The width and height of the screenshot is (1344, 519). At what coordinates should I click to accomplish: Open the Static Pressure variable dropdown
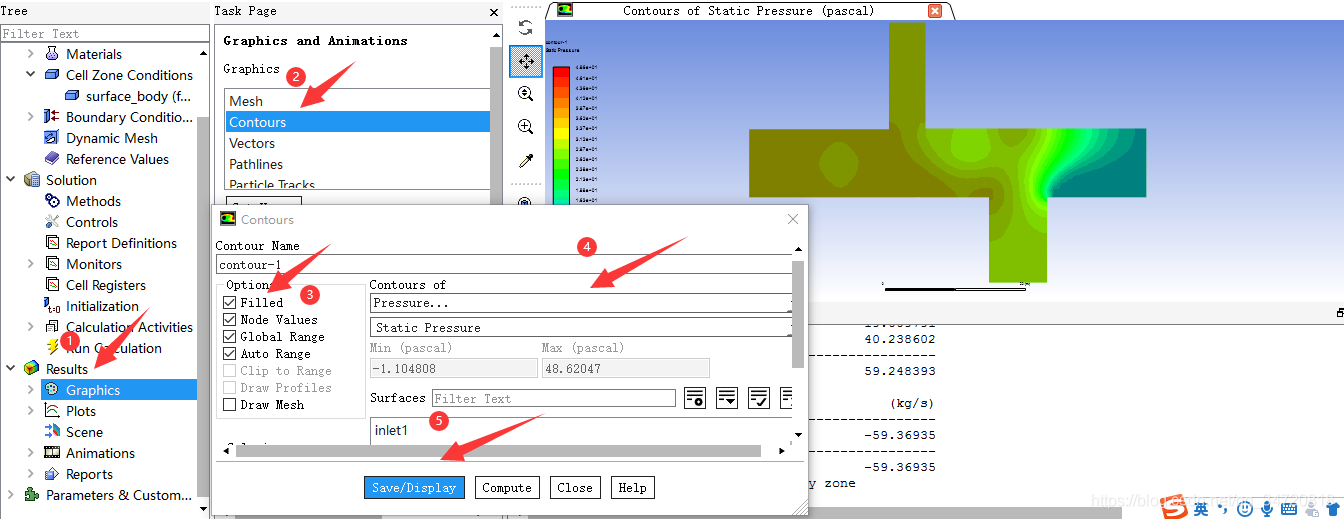point(582,327)
